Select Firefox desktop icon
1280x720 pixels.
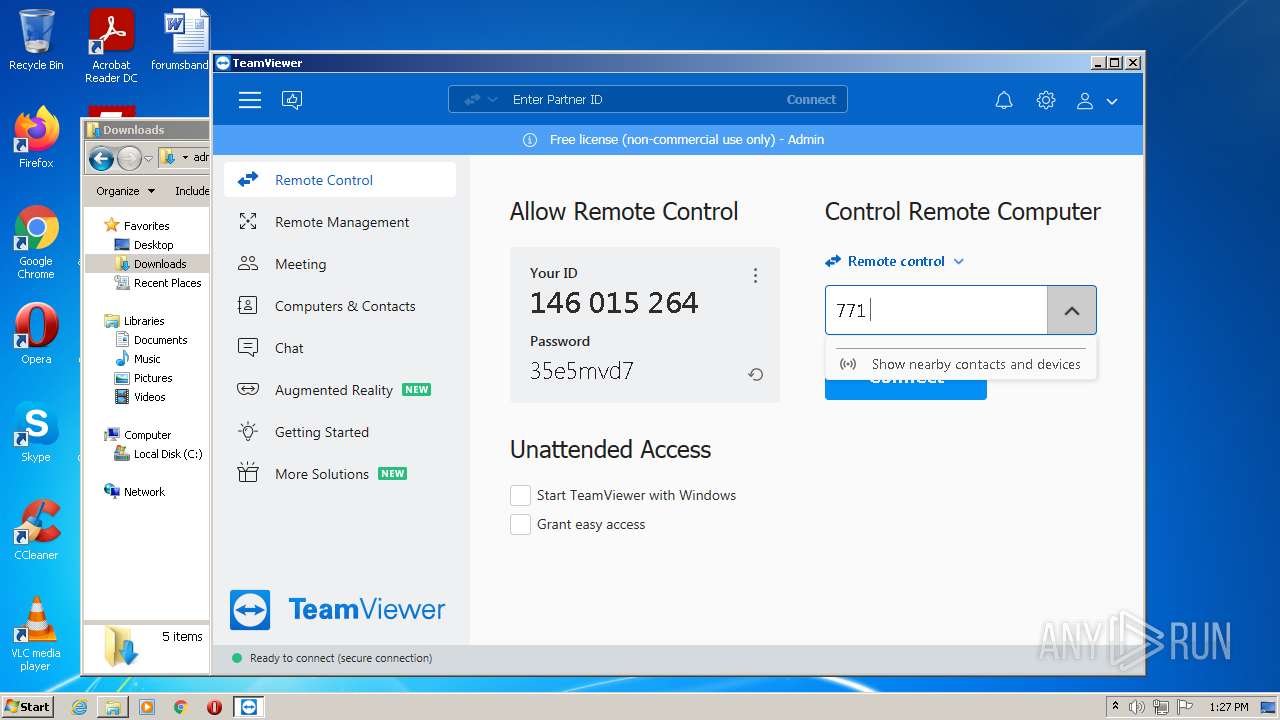coord(36,138)
